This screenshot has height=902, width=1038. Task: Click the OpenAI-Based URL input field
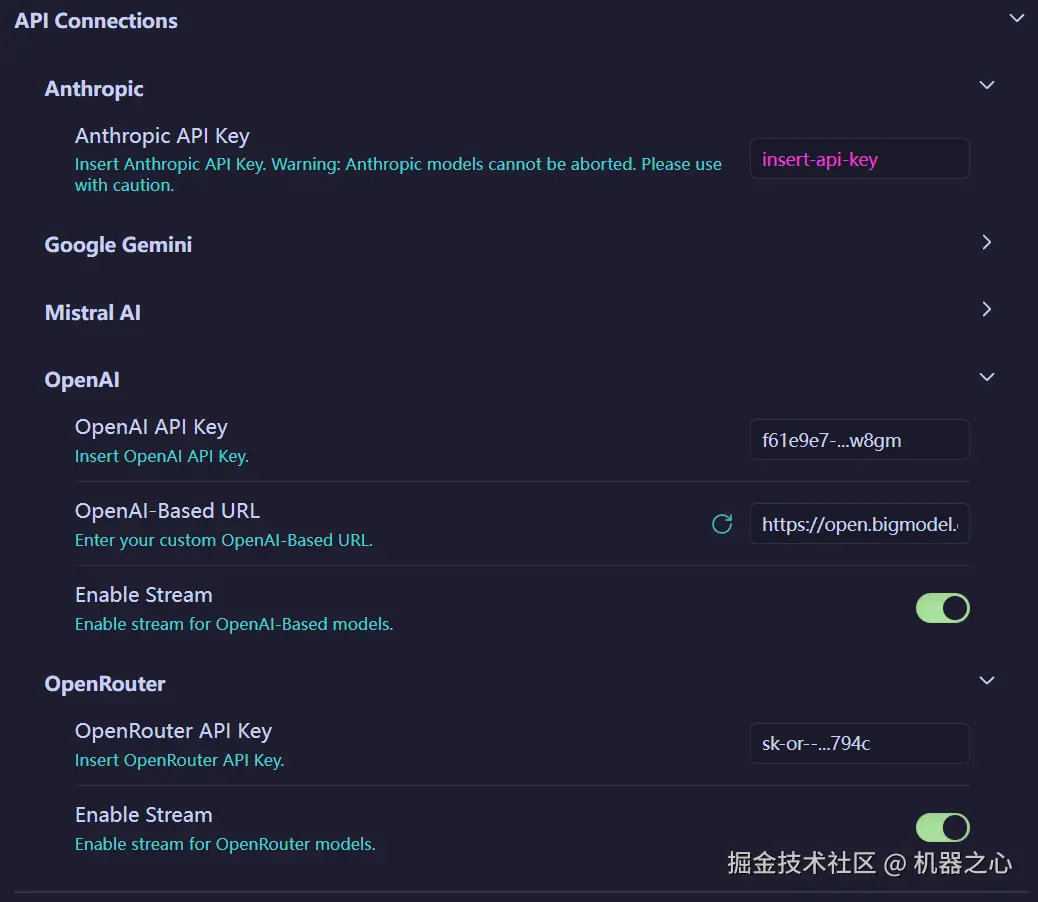[859, 523]
